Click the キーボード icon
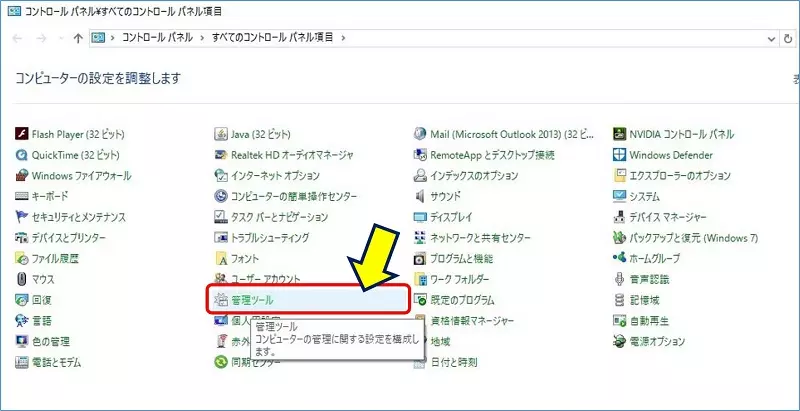Screen dimensions: 800x411 (21, 196)
